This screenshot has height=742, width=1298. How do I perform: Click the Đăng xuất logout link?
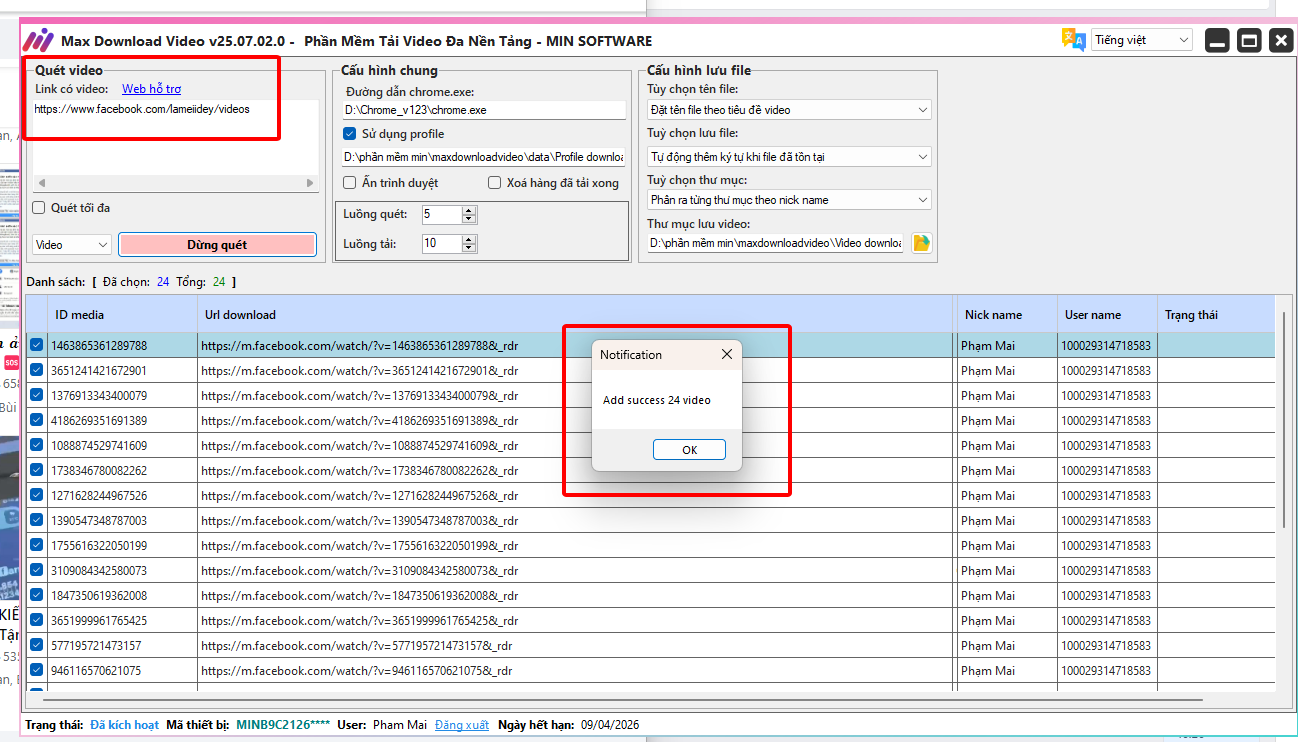[462, 725]
